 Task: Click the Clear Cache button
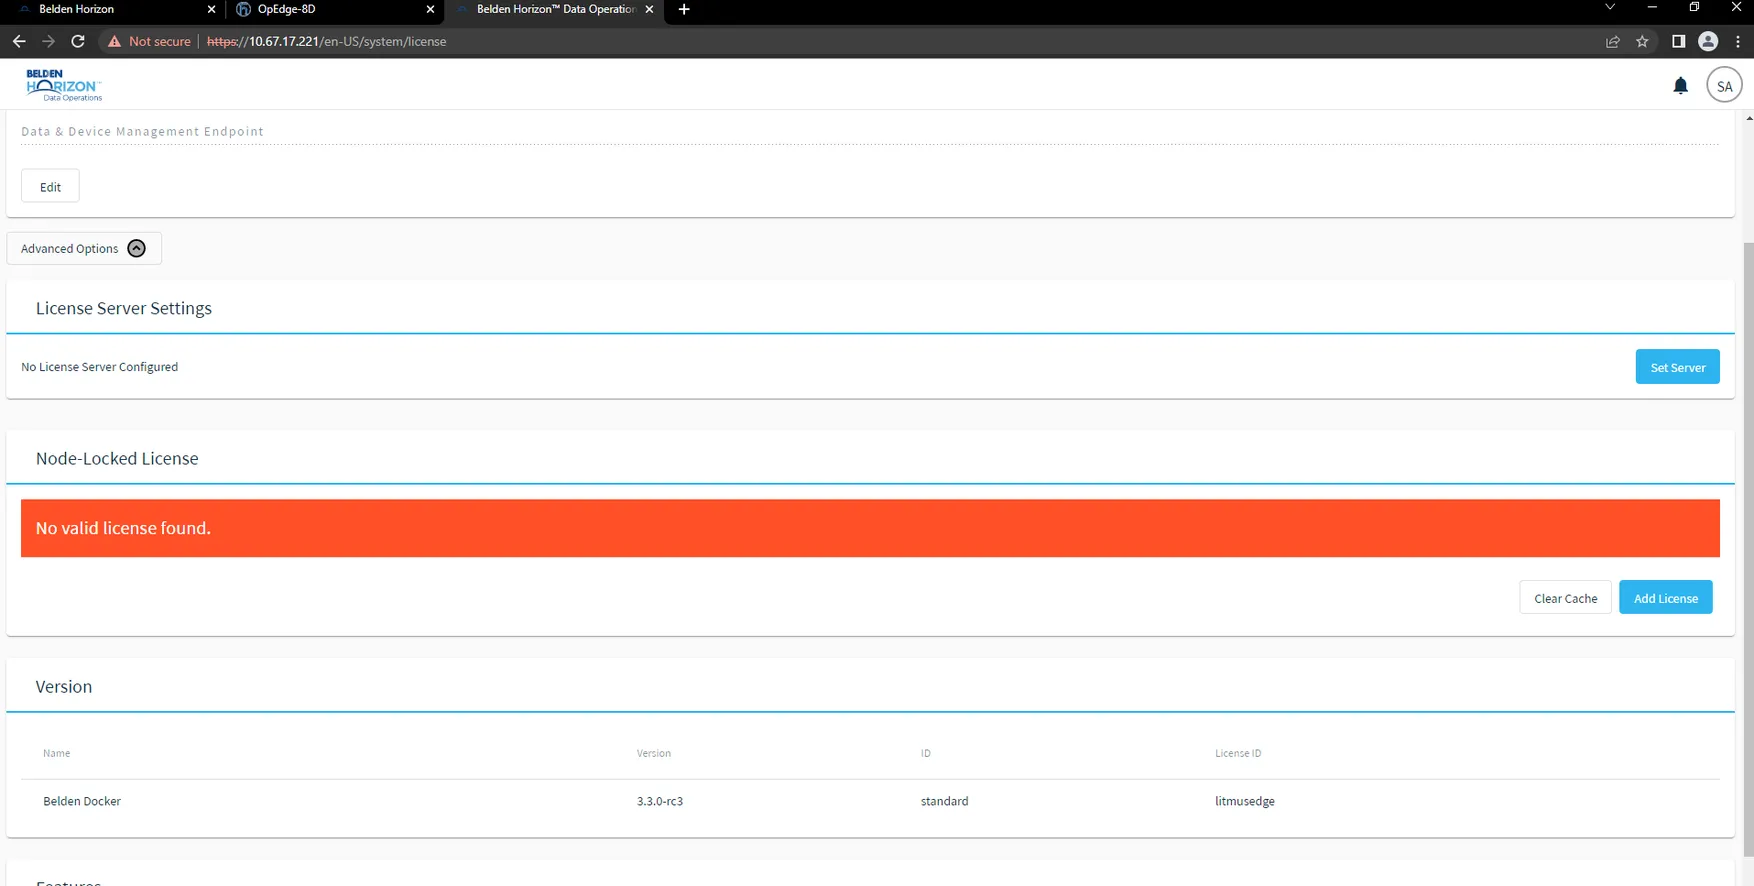click(x=1565, y=598)
